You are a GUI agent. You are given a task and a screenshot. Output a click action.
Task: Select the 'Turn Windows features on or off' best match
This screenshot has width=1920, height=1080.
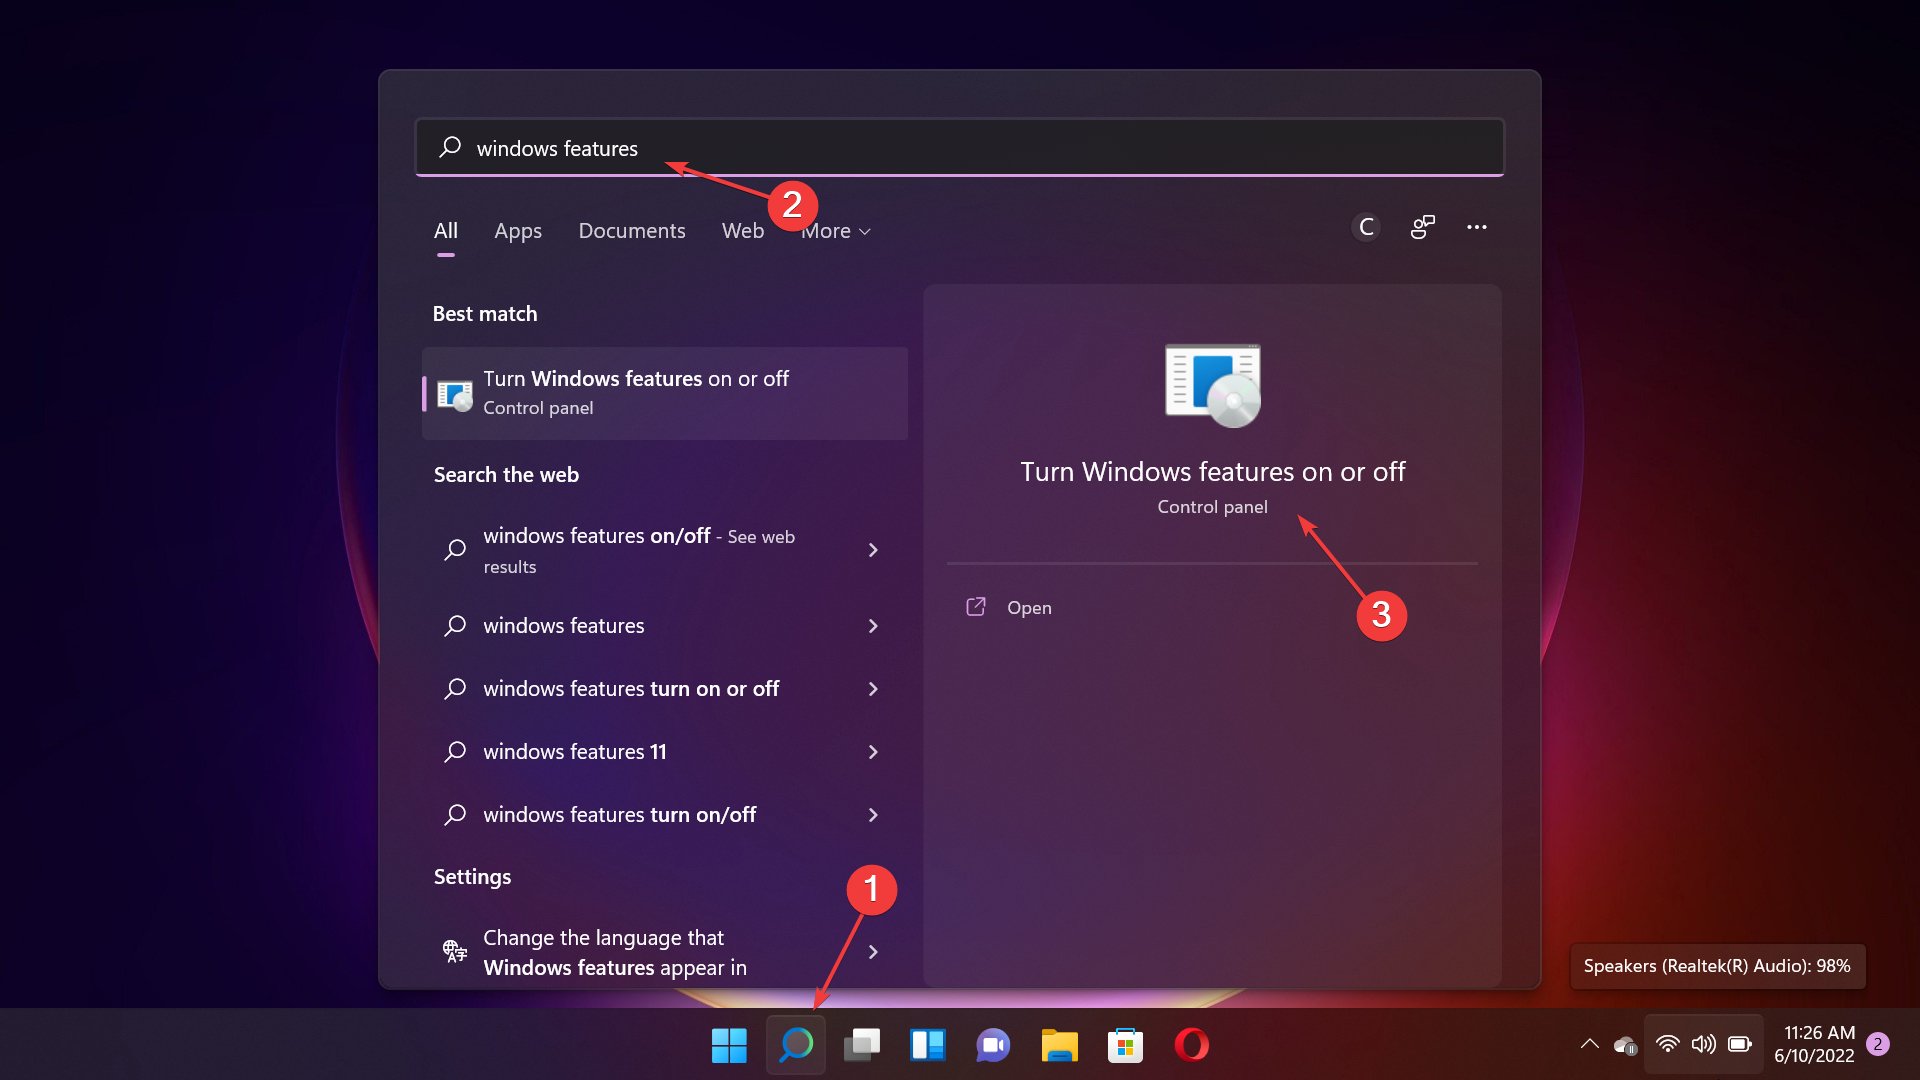pos(665,392)
